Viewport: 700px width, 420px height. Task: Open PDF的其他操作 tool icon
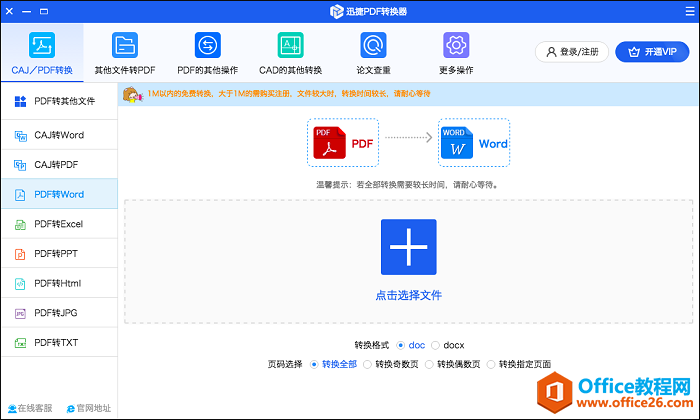coord(207,46)
